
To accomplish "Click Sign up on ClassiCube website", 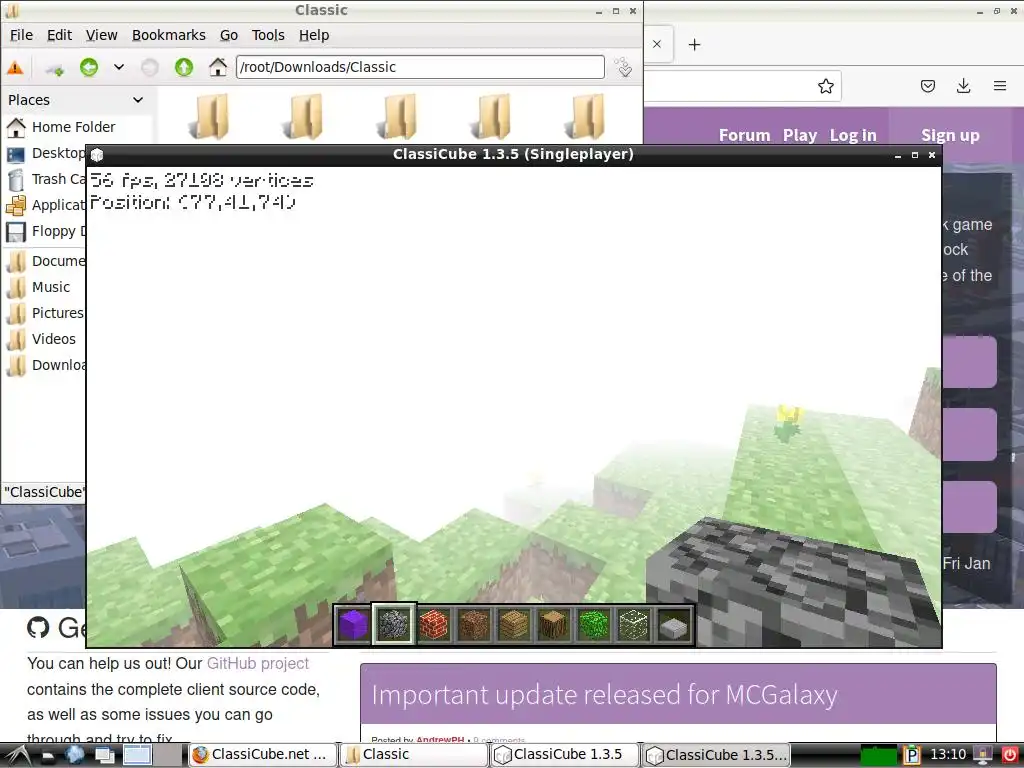I will point(950,135).
